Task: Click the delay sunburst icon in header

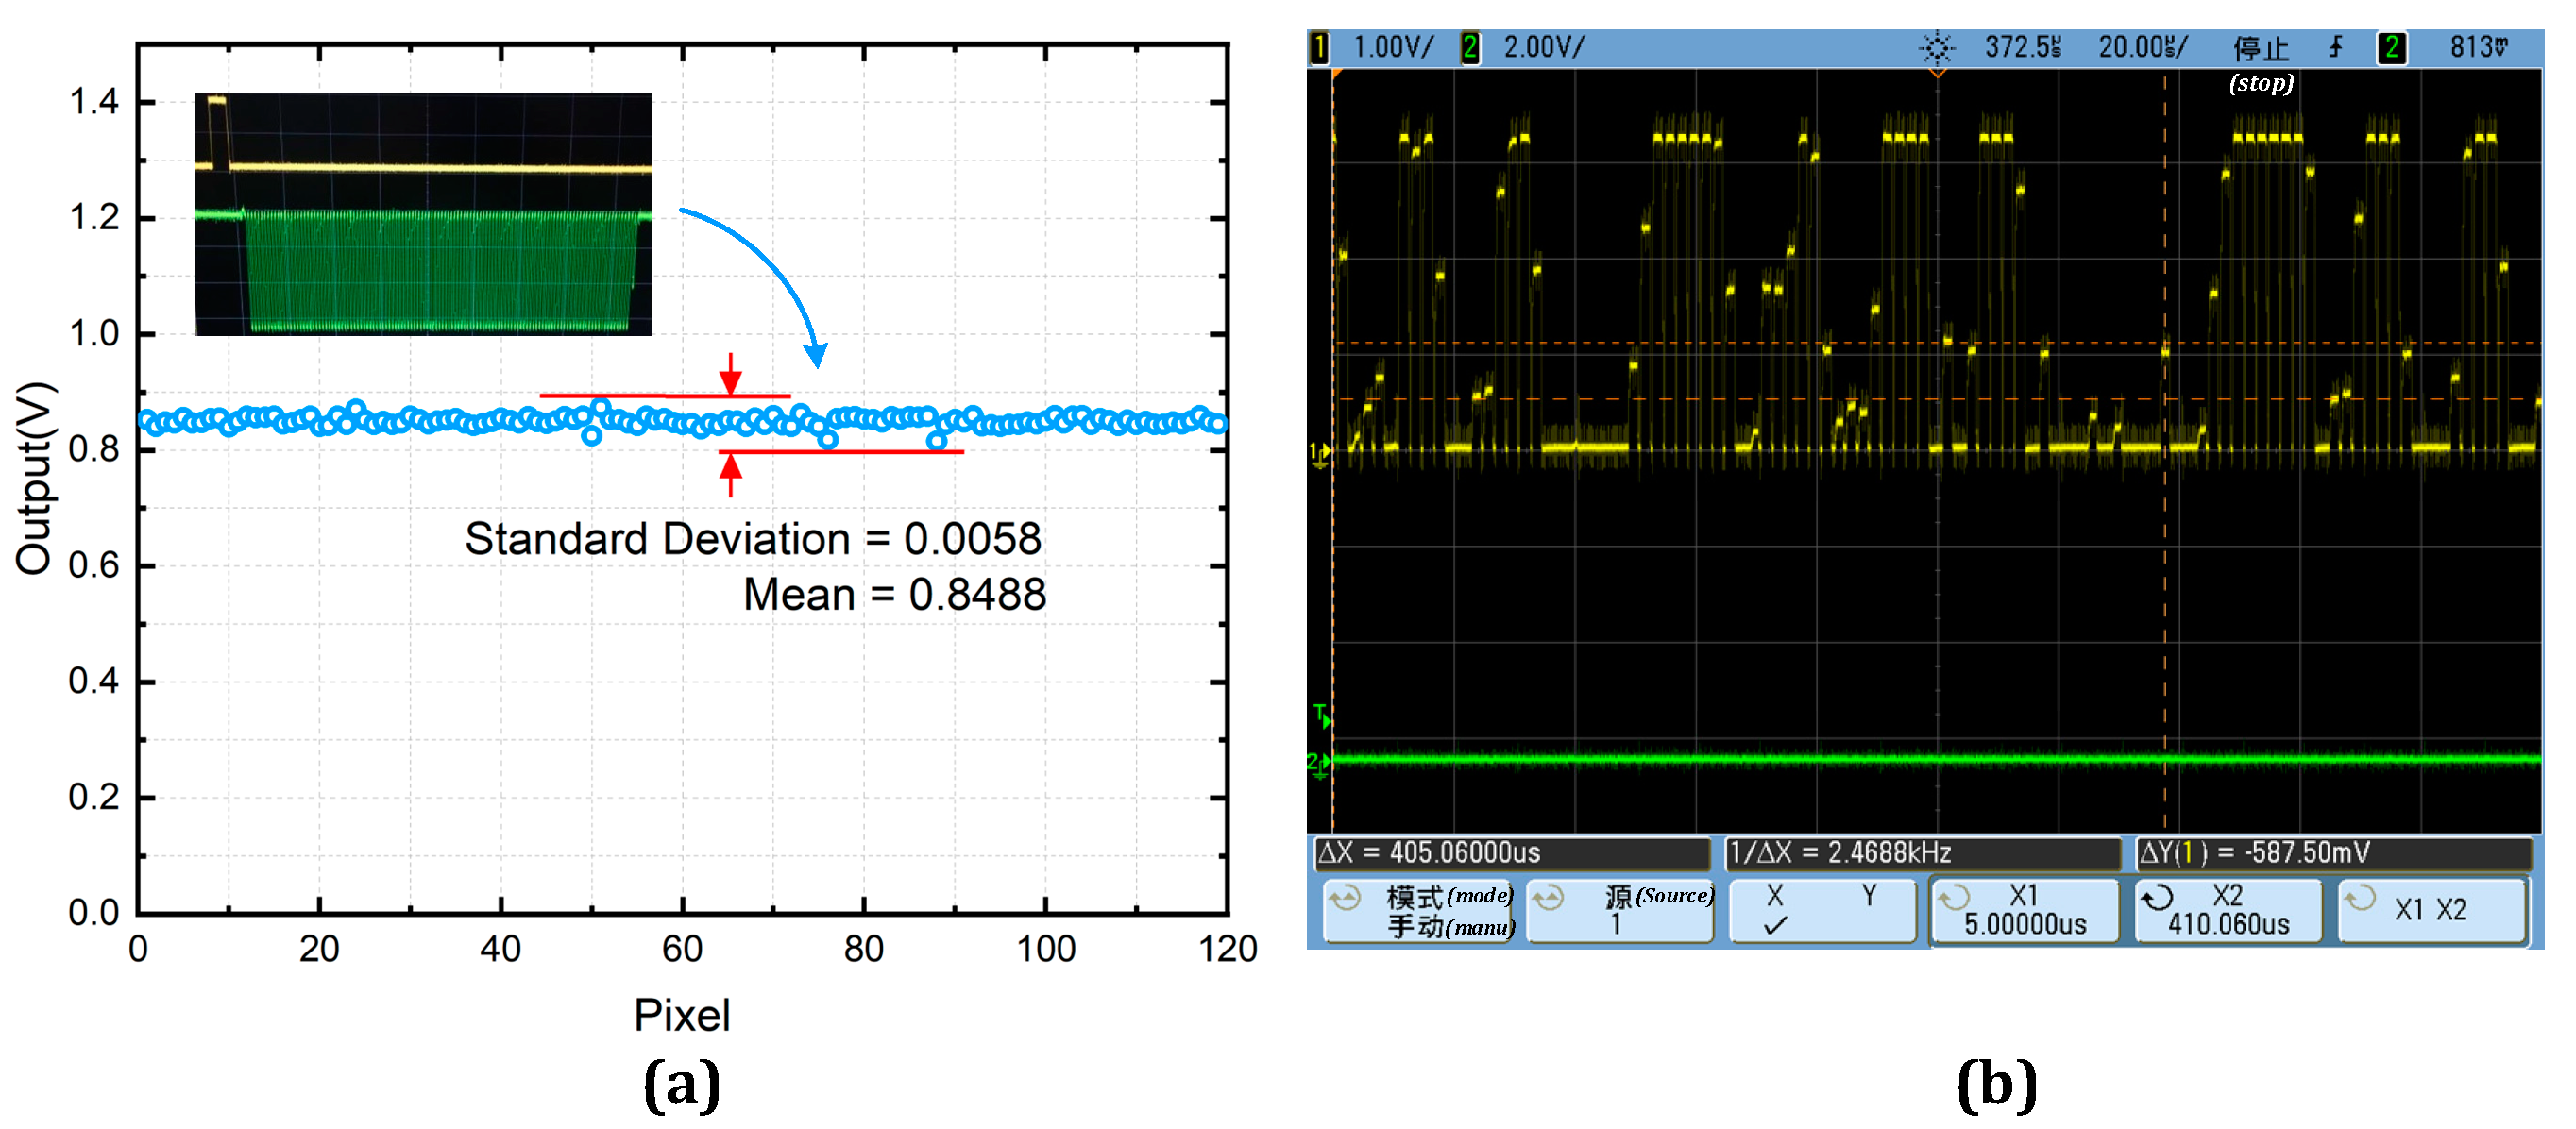Action: (x=1936, y=47)
